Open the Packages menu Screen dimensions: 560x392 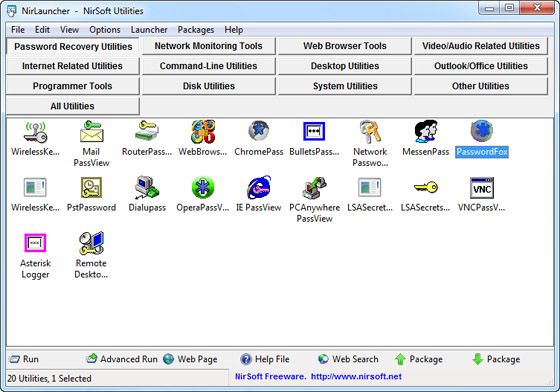(x=196, y=30)
